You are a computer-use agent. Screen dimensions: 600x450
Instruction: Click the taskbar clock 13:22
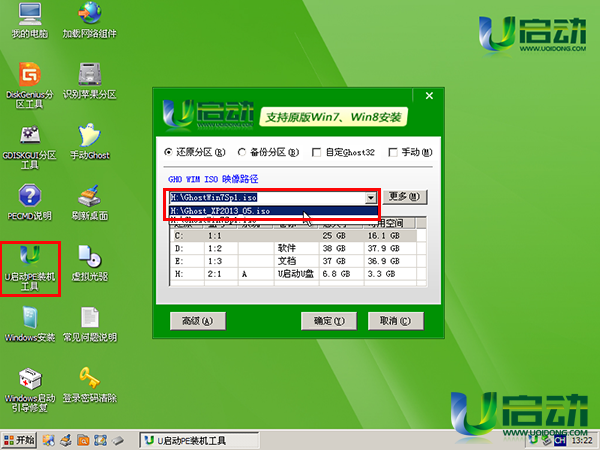[582, 440]
